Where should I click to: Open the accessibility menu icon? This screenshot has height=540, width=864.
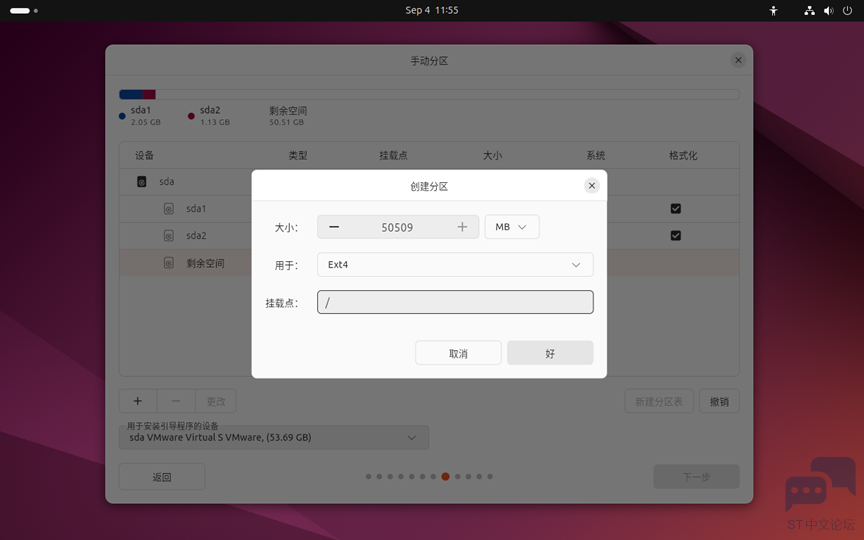point(774,10)
